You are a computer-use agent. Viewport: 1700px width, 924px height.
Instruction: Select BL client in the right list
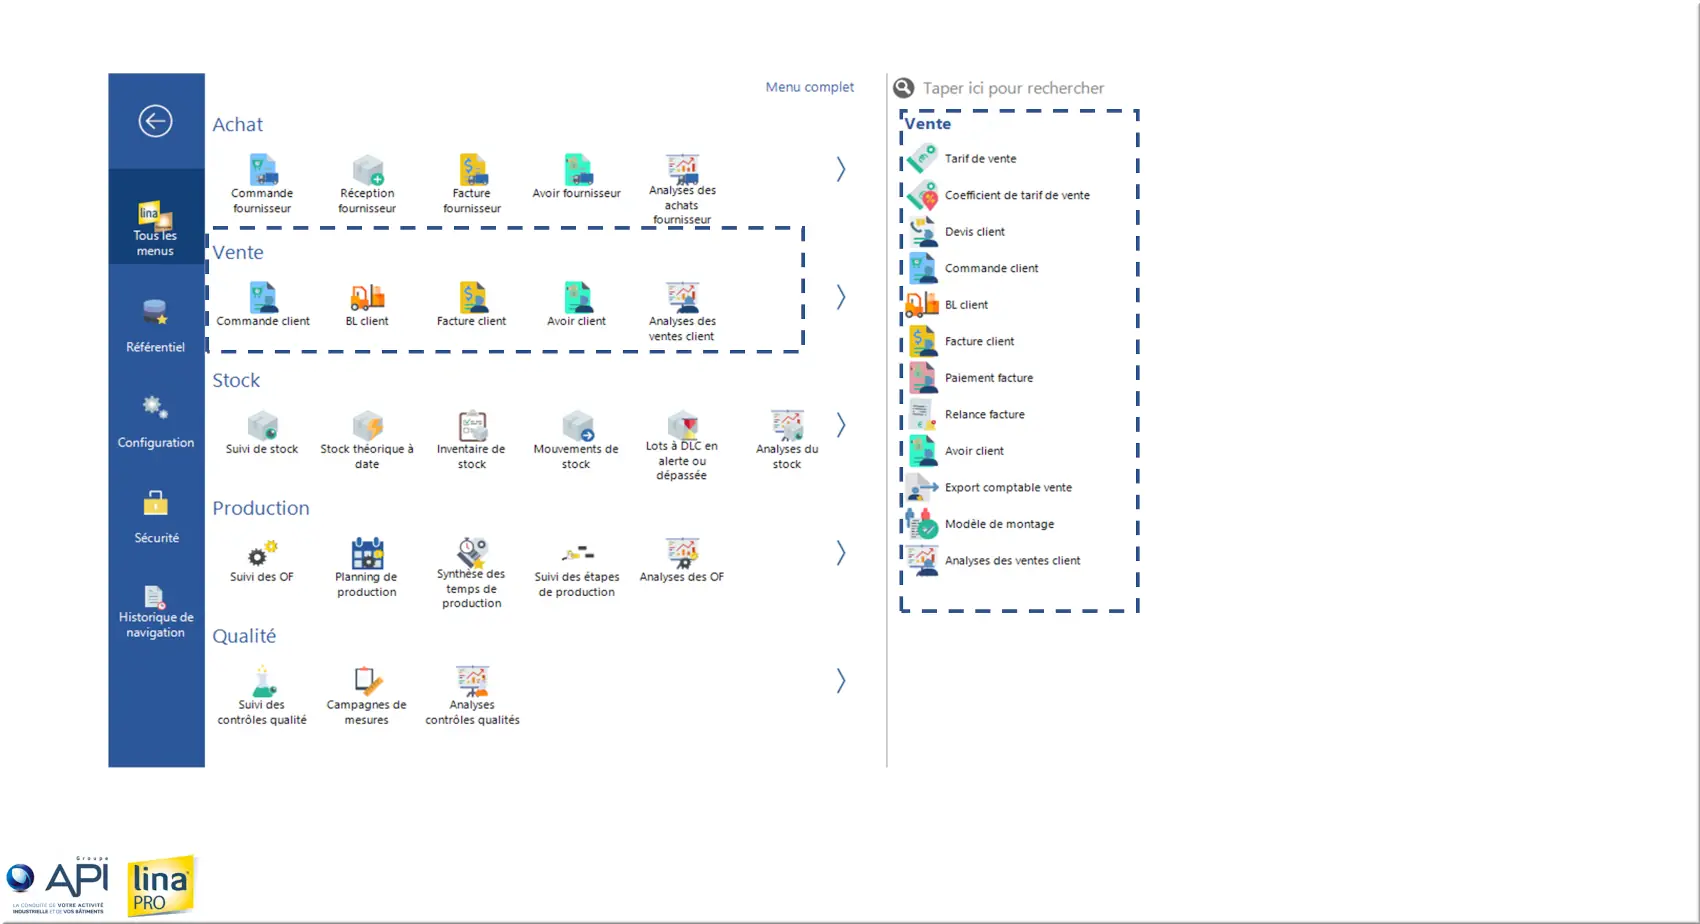pos(966,305)
